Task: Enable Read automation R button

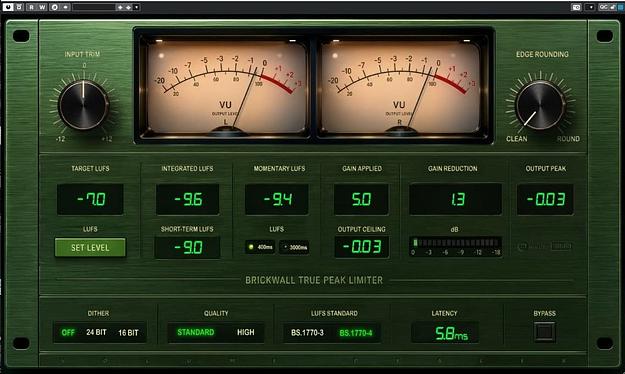Action: (31, 7)
